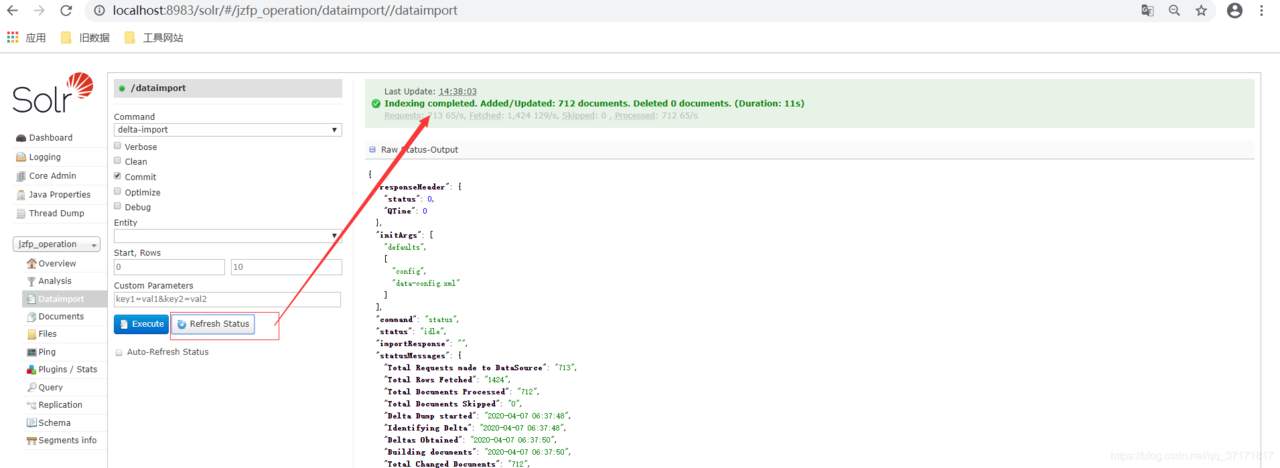The image size is (1280, 468).
Task: Go forward with browser forward arrow
Action: 39,11
